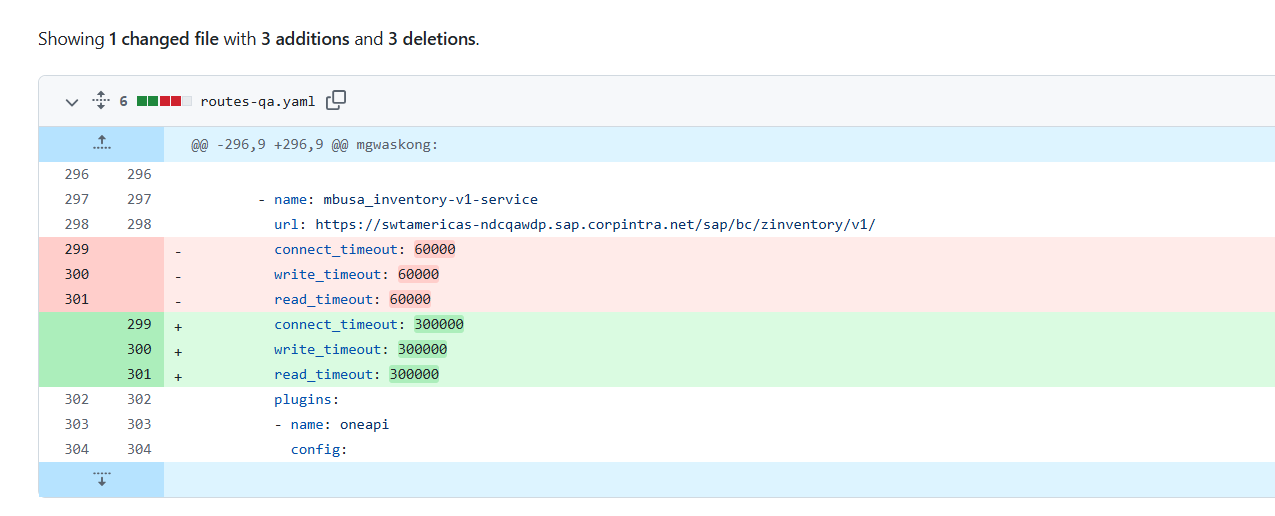Select old line number 299 of deleted connect_timeout
1275x516 pixels.
coord(76,249)
